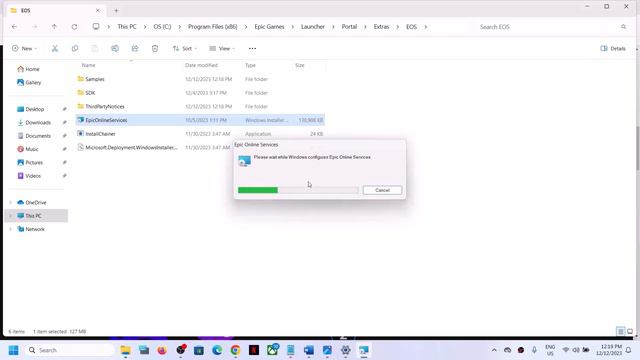
Task: Open Word from the taskbar
Action: click(x=309, y=350)
